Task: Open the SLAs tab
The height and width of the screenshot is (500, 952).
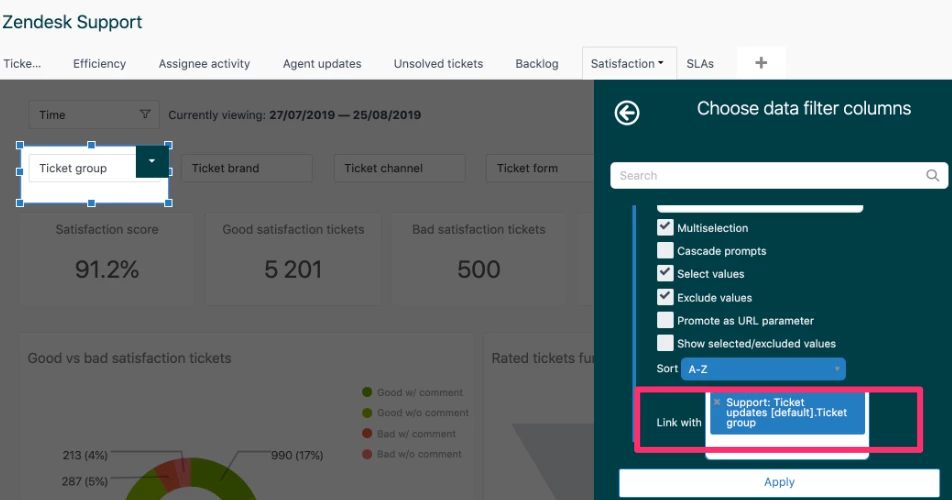Action: 700,64
